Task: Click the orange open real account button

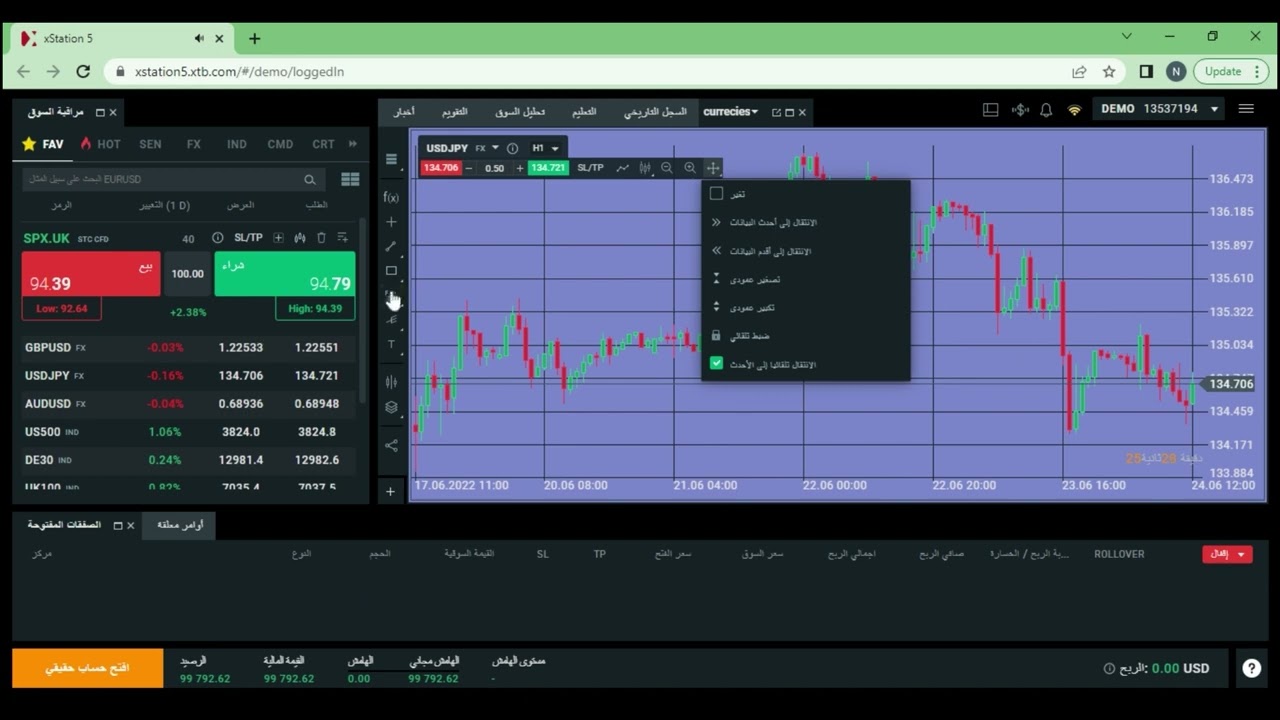Action: 87,668
